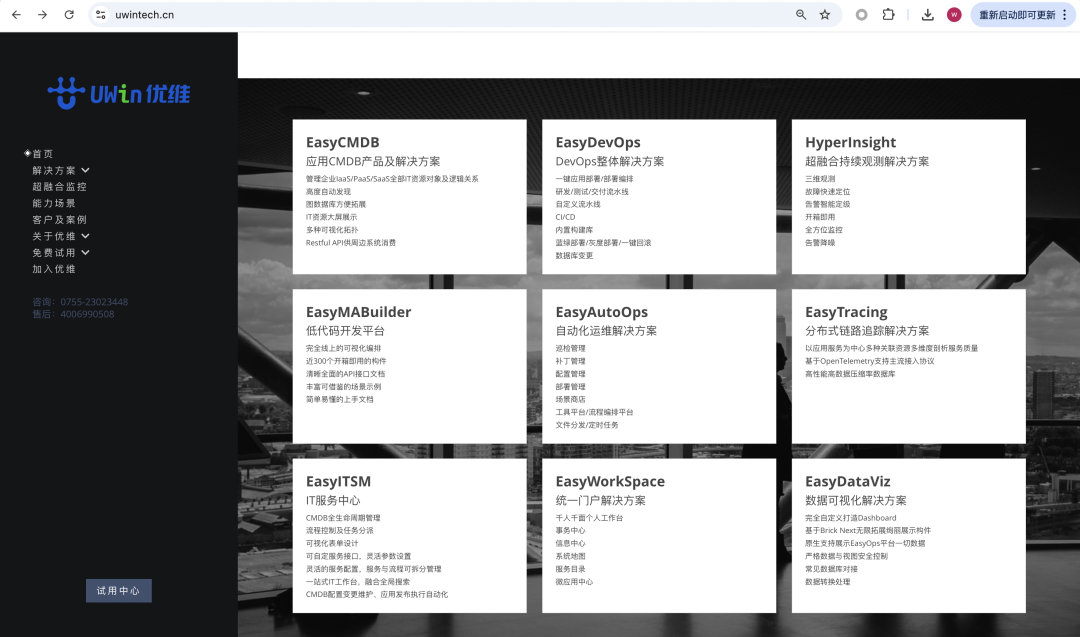Click the gray circle extension icon
This screenshot has height=637, width=1080.
861,14
